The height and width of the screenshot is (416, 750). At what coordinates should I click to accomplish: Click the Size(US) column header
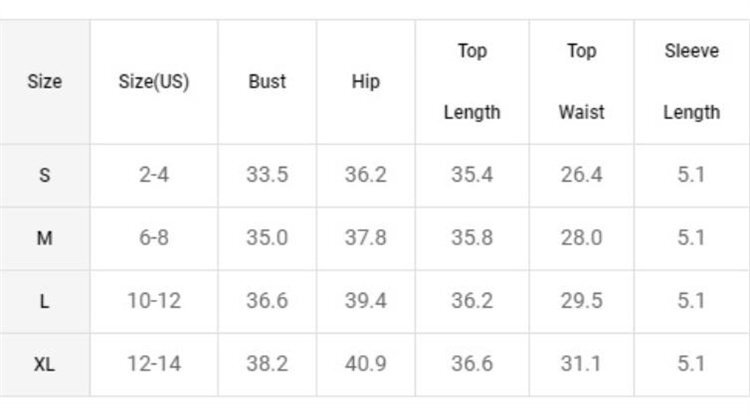[153, 82]
